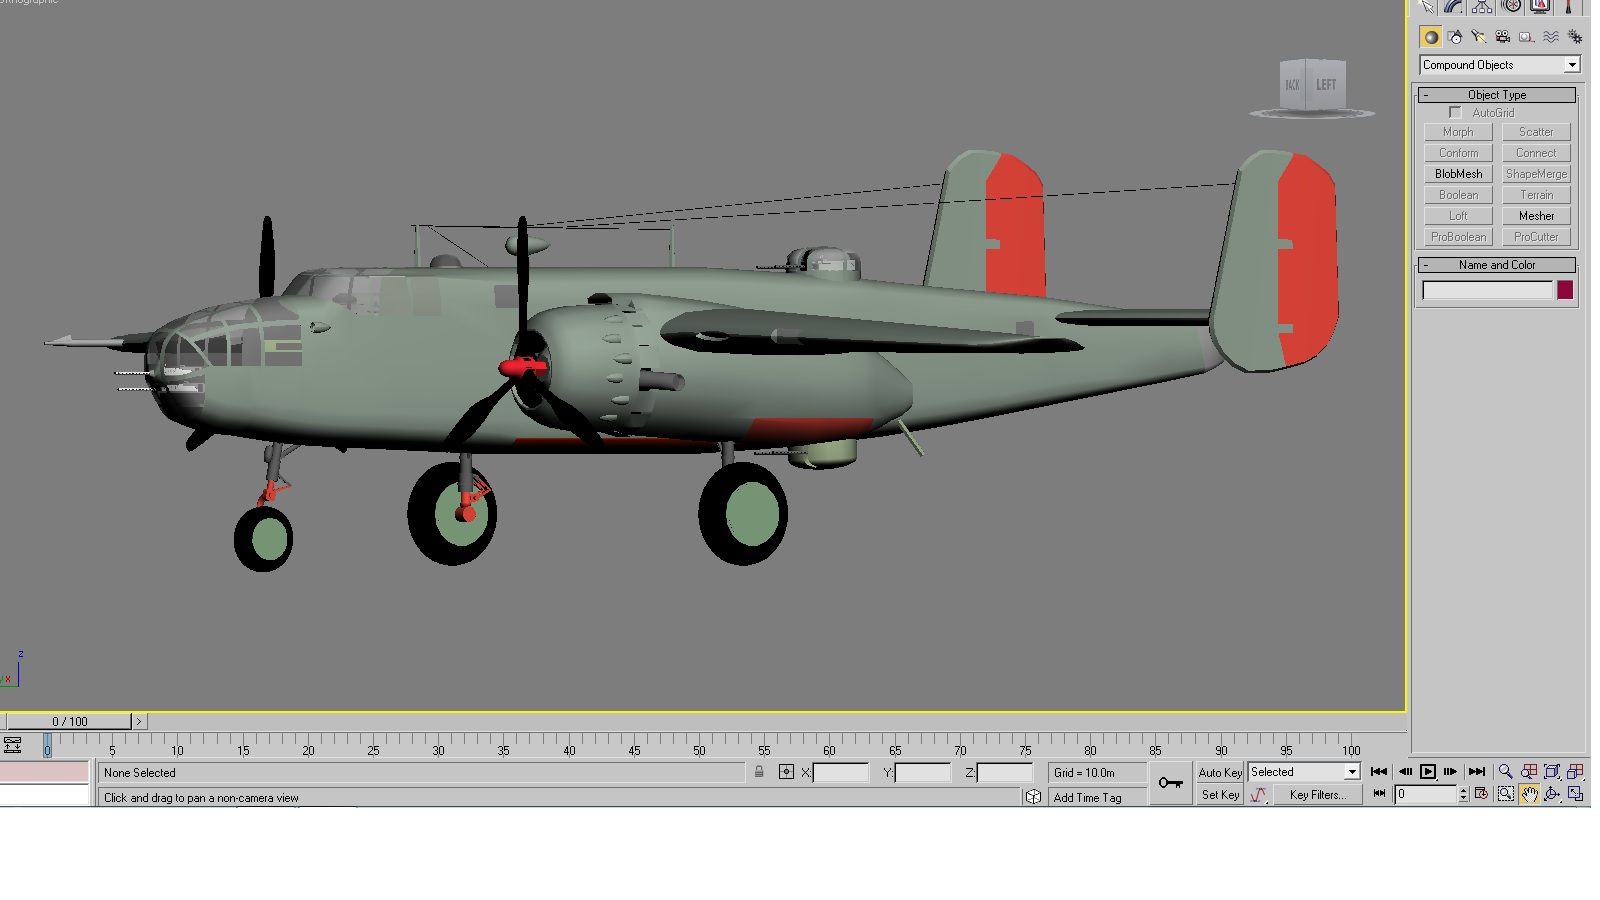Click the Orbit viewport icon
The width and height of the screenshot is (1600, 900).
pos(1552,794)
